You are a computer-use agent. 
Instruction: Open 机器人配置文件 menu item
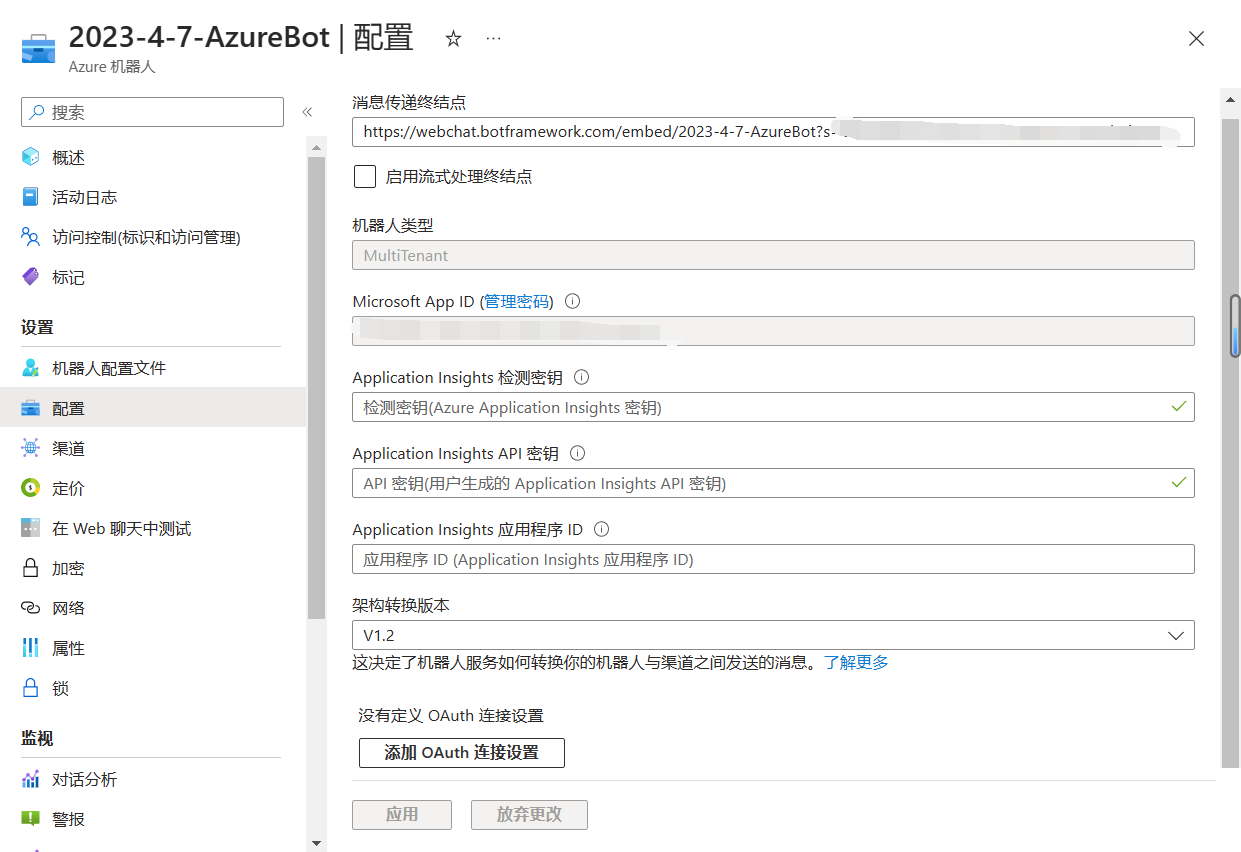tap(109, 368)
